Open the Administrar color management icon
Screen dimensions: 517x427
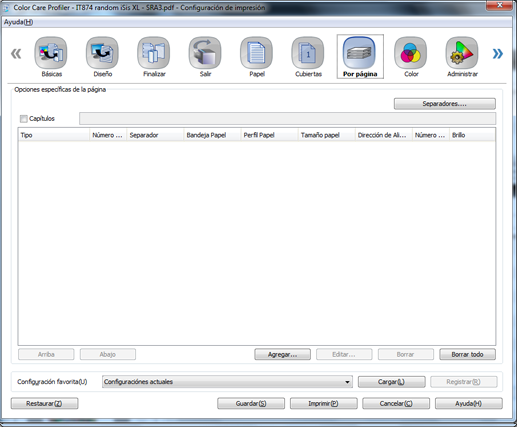click(x=462, y=53)
